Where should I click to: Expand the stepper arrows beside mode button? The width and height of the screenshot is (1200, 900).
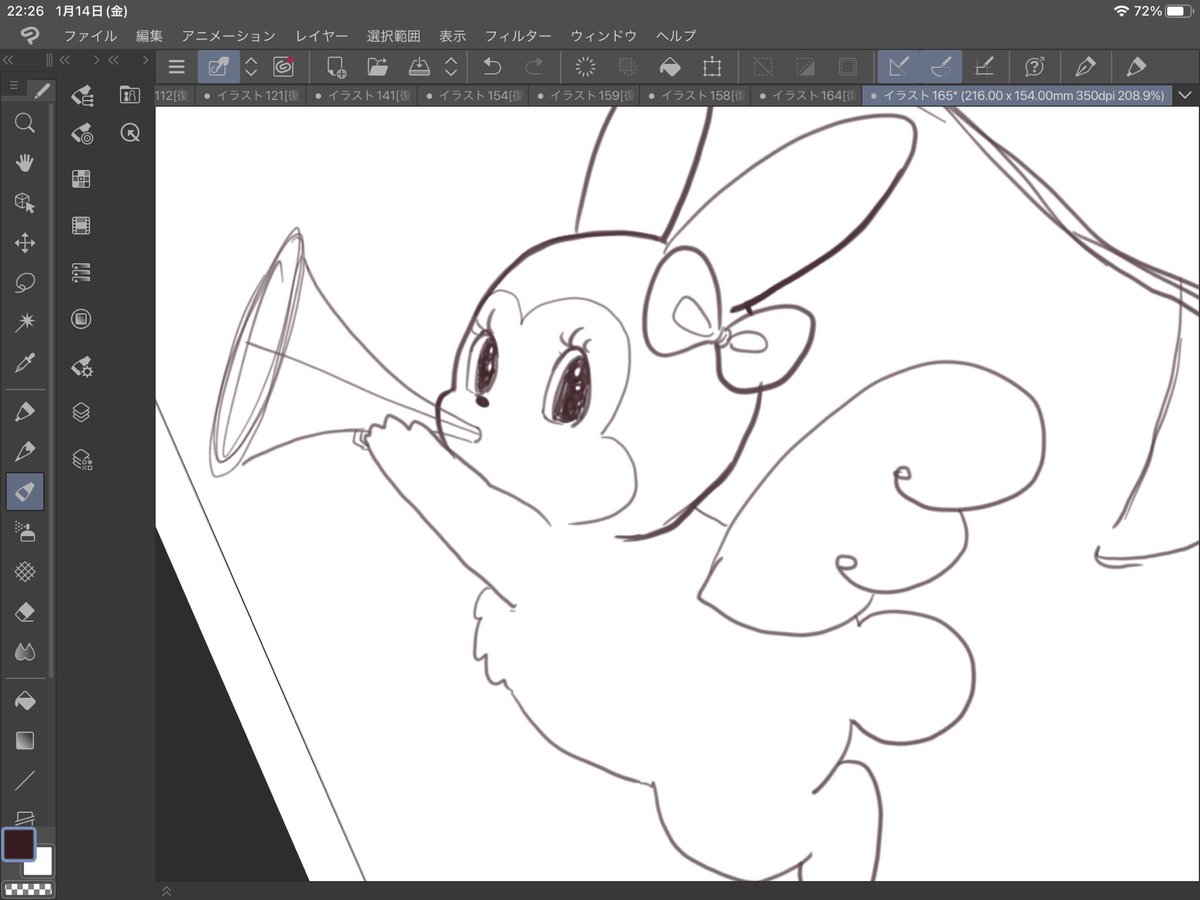[x=251, y=67]
